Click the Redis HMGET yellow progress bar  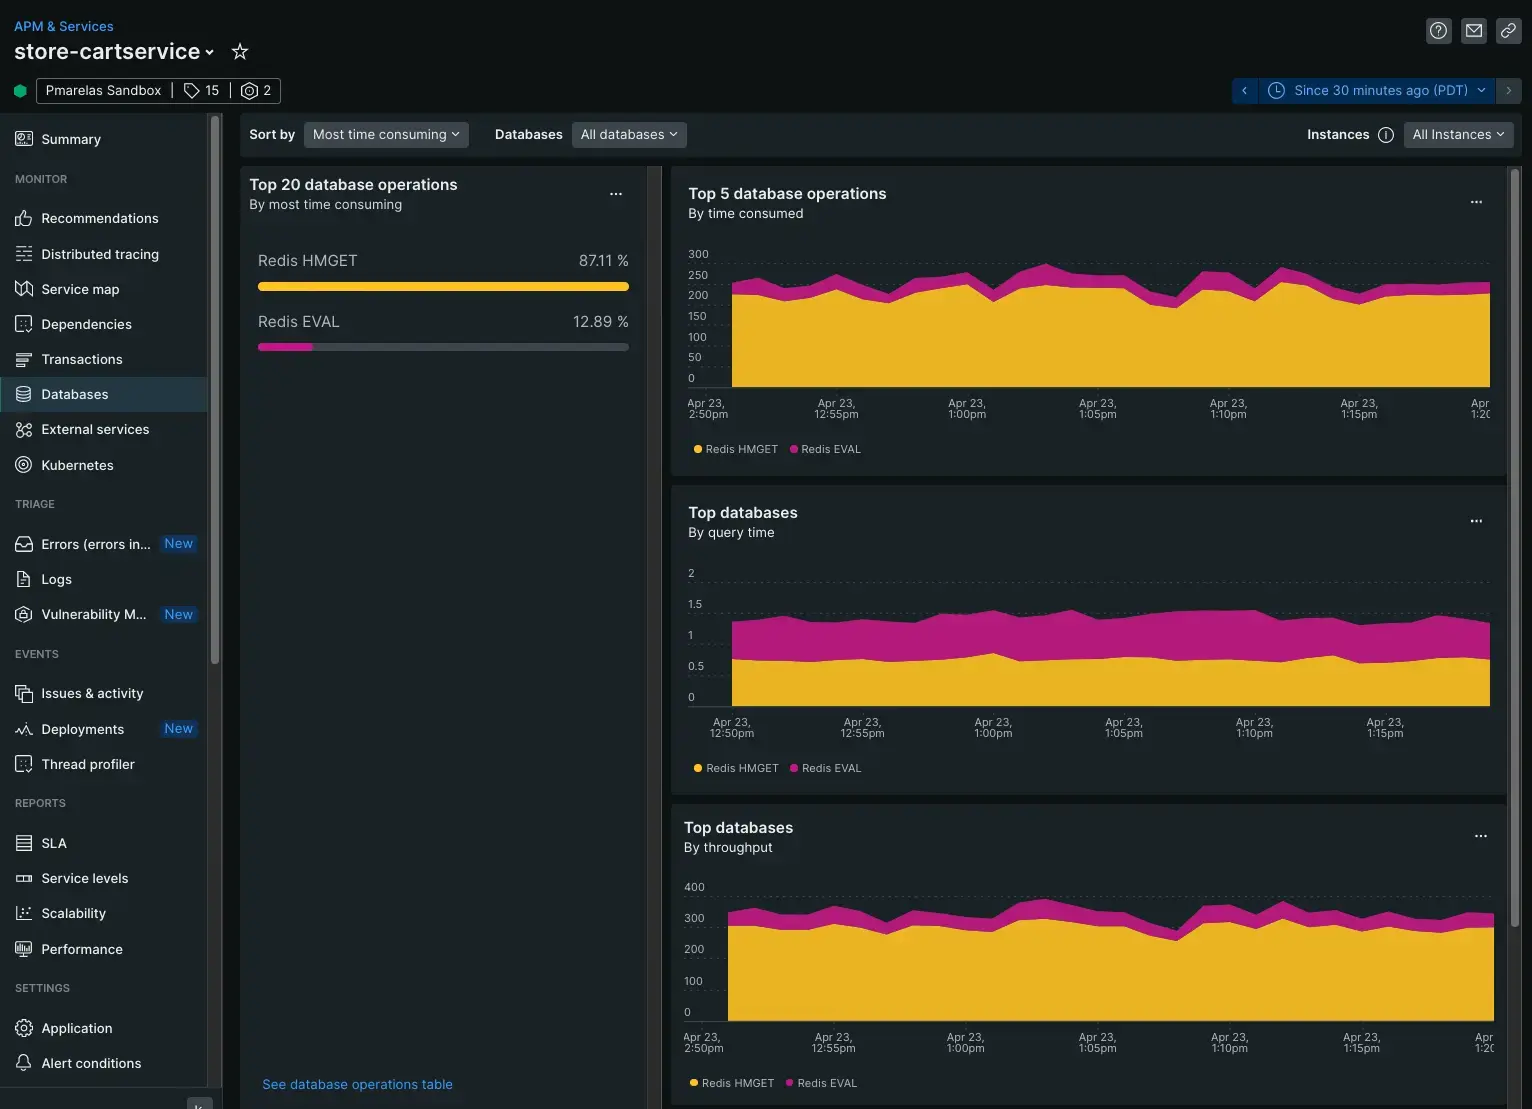(x=443, y=287)
